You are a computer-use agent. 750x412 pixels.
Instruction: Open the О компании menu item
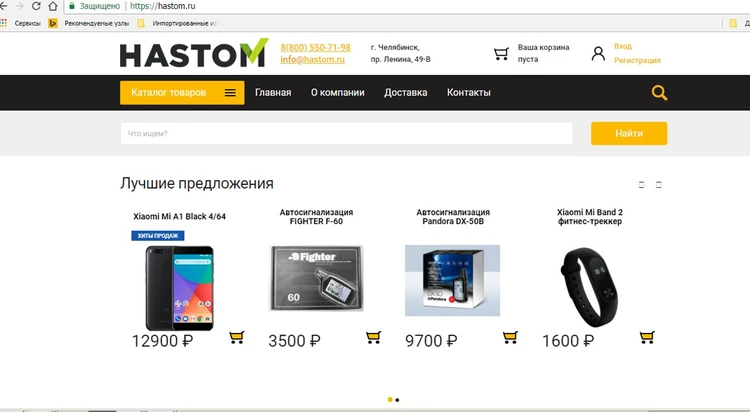338,92
